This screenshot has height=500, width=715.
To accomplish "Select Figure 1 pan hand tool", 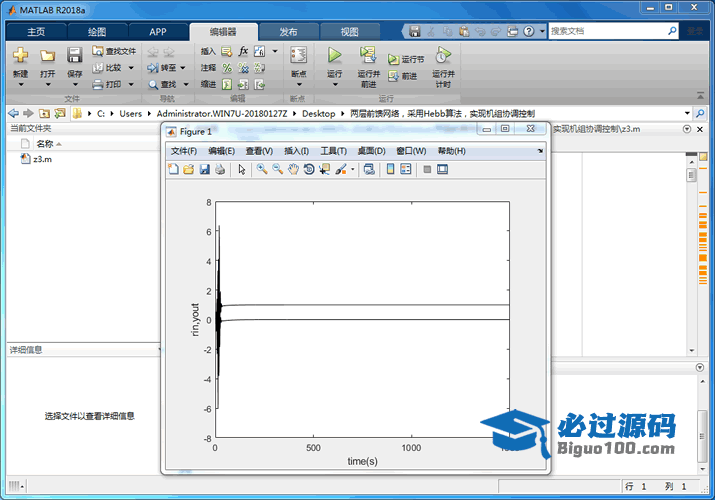I will point(293,170).
